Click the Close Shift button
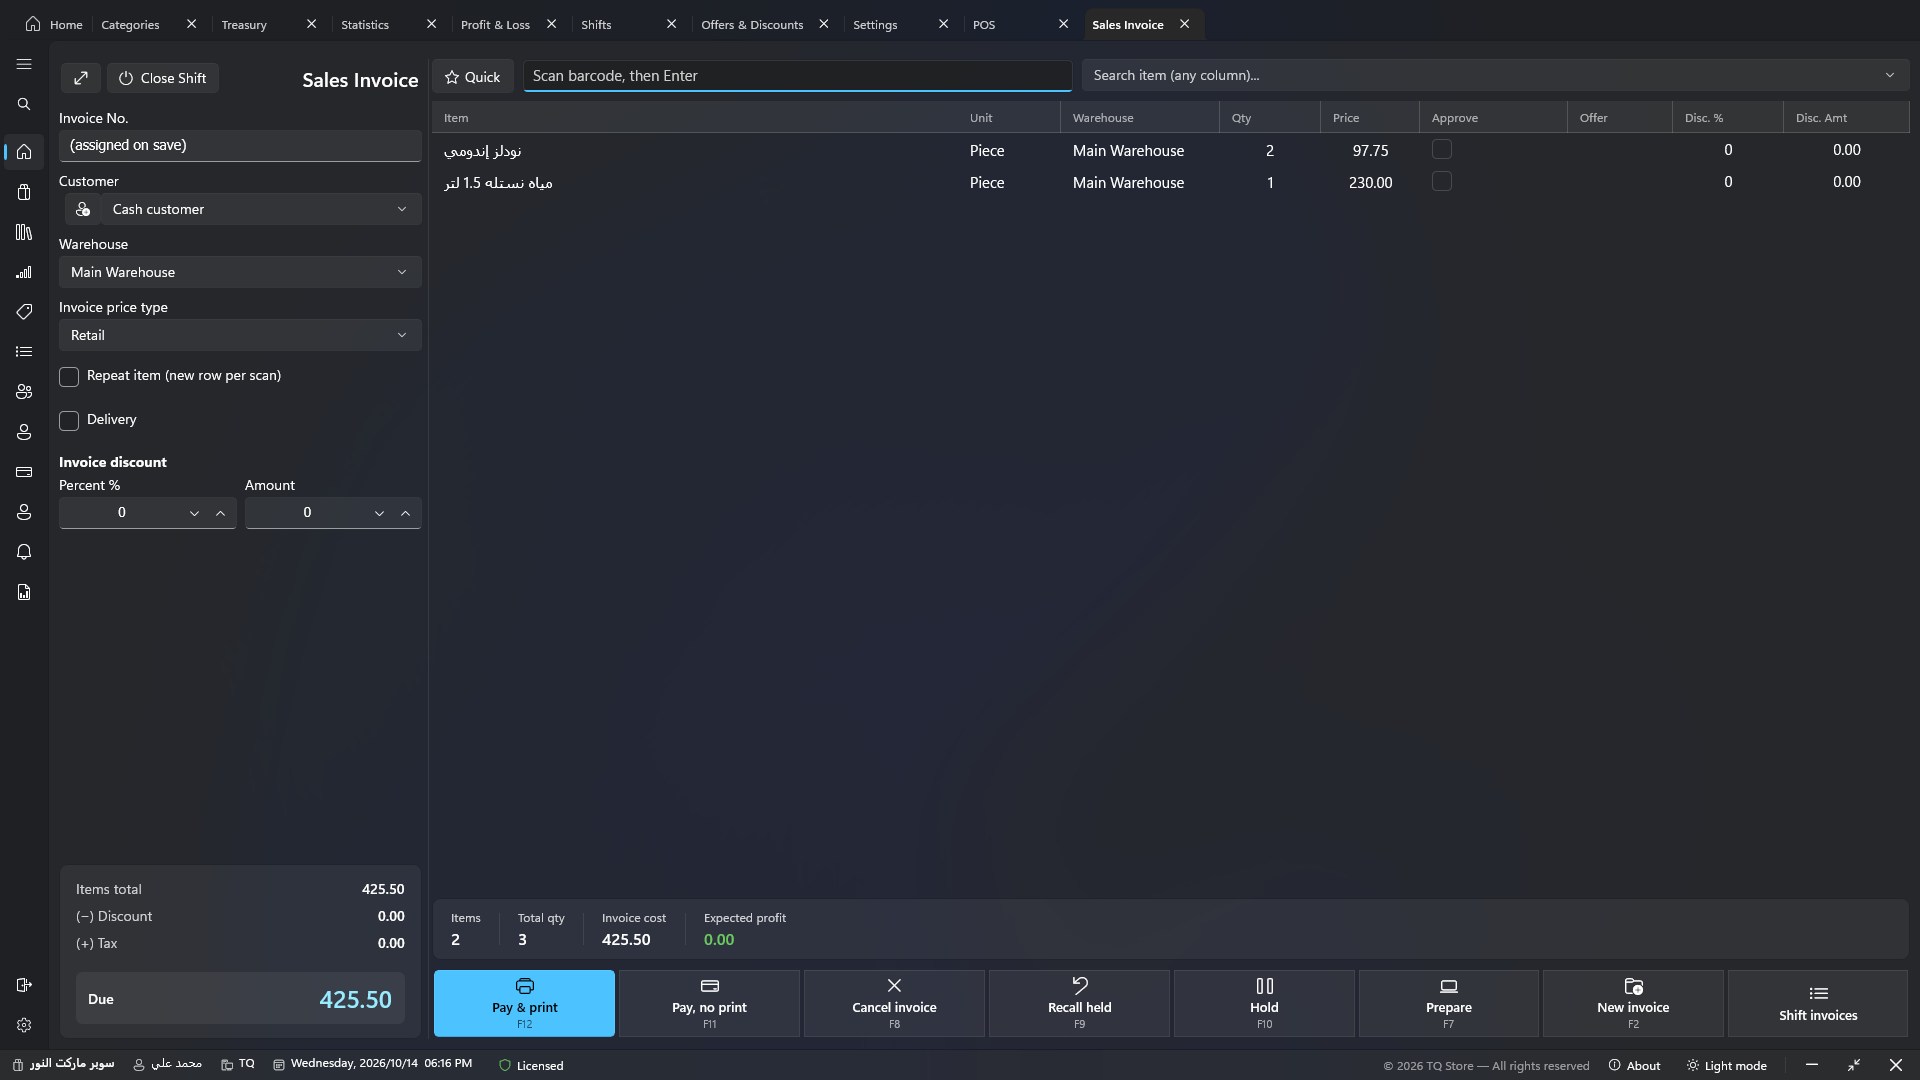The image size is (1920, 1080). [x=163, y=78]
